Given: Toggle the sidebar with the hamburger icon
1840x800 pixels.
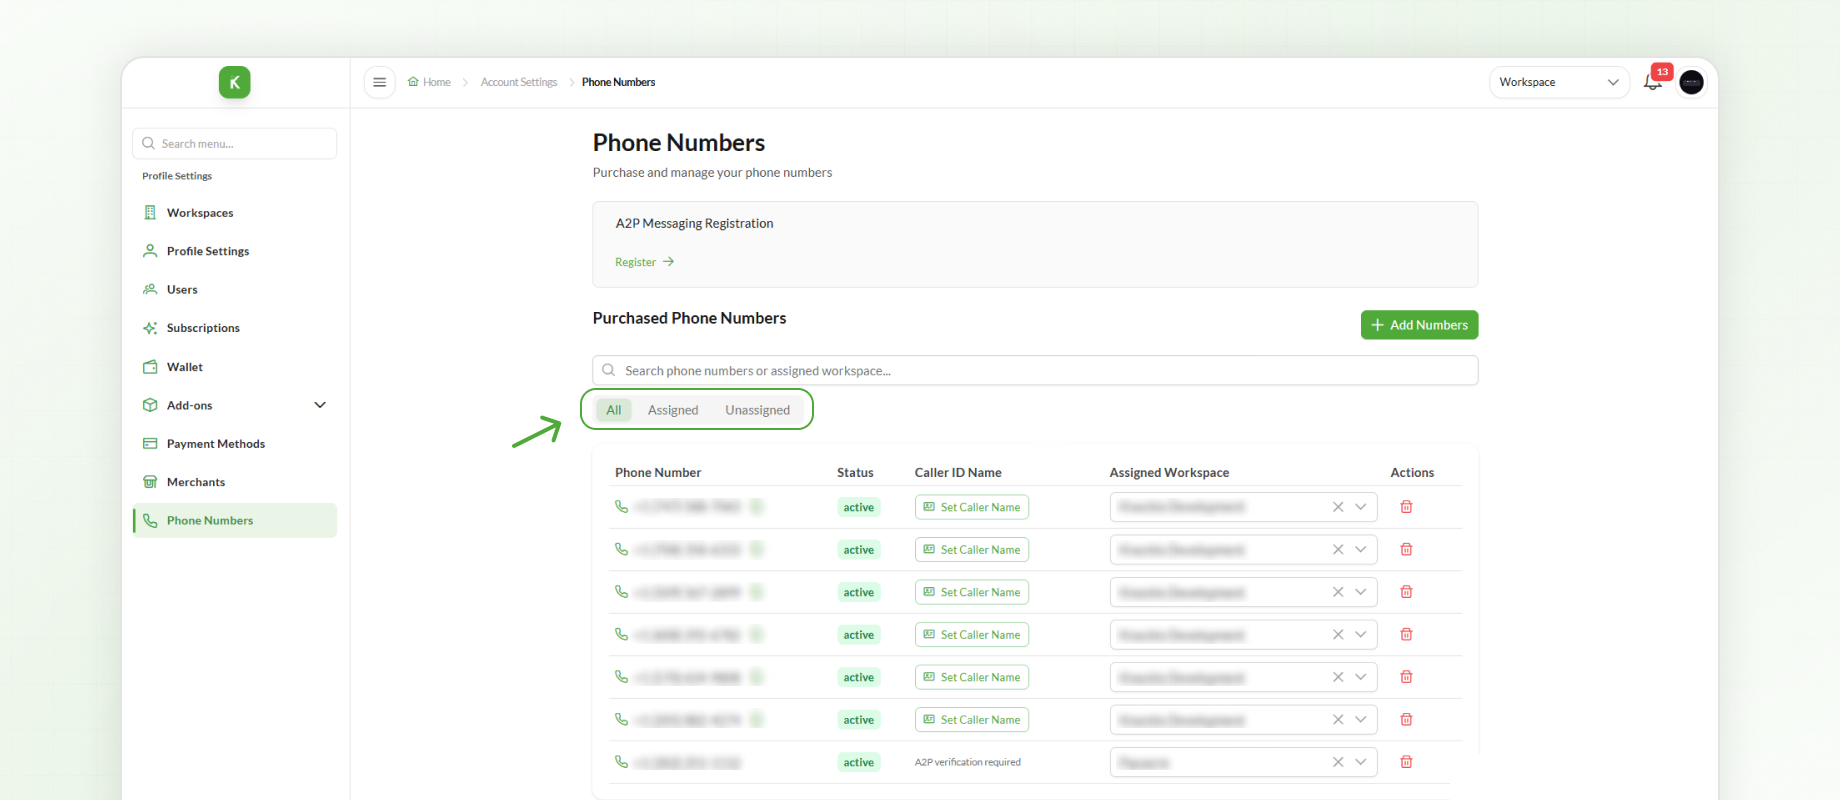Looking at the screenshot, I should (x=379, y=82).
